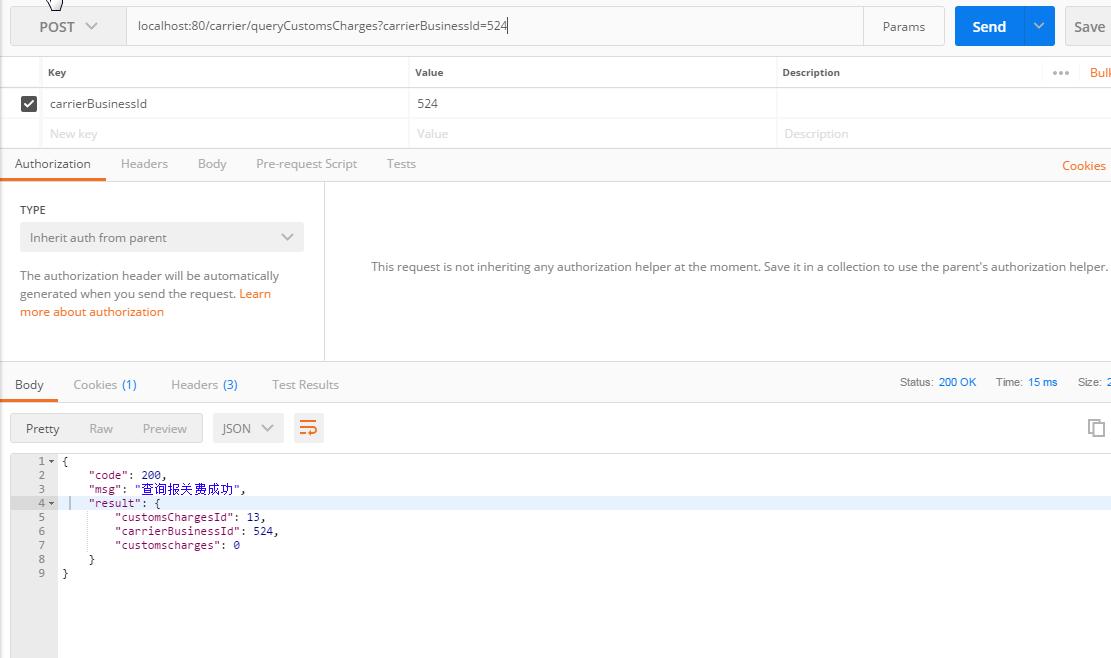Send the request with Send button
Screen dimensions: 1111x658
(x=989, y=26)
